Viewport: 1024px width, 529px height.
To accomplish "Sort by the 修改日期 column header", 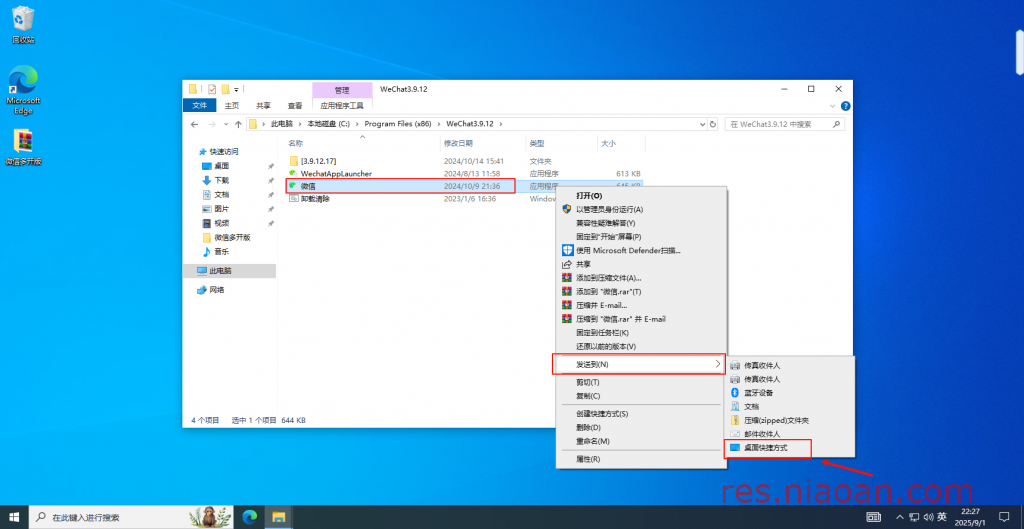I will tap(458, 143).
